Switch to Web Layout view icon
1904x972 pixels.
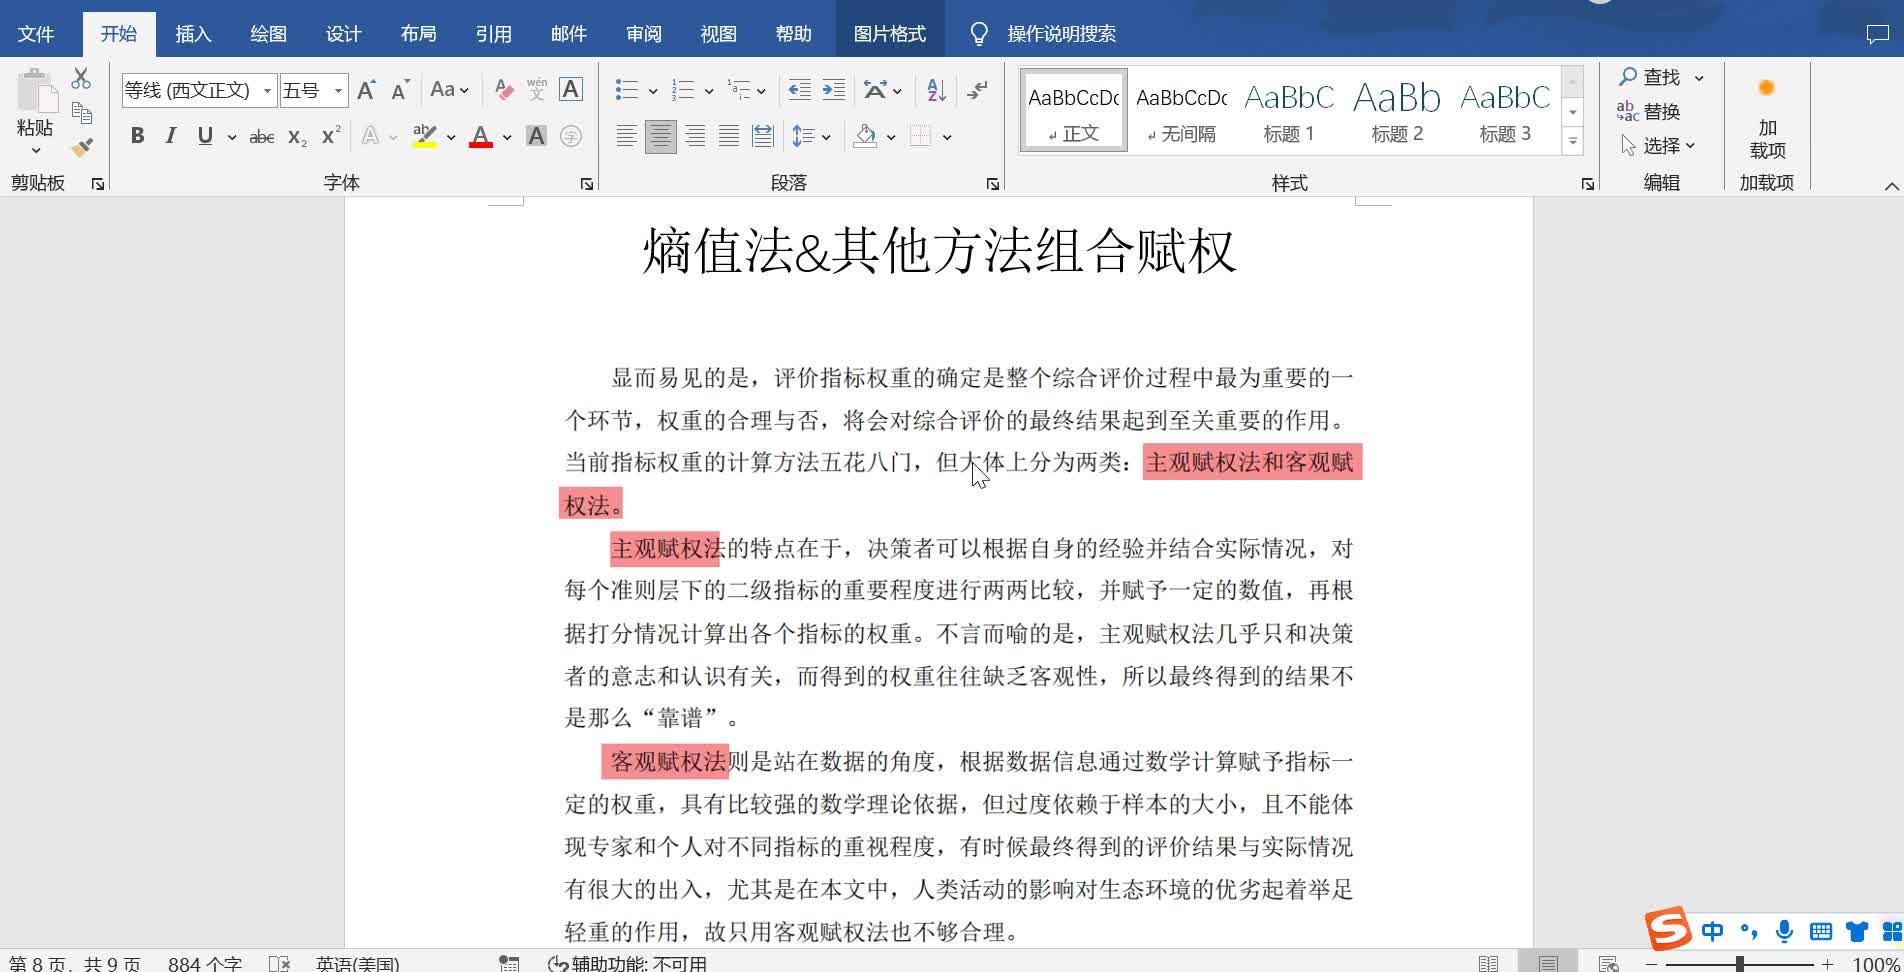click(1608, 963)
